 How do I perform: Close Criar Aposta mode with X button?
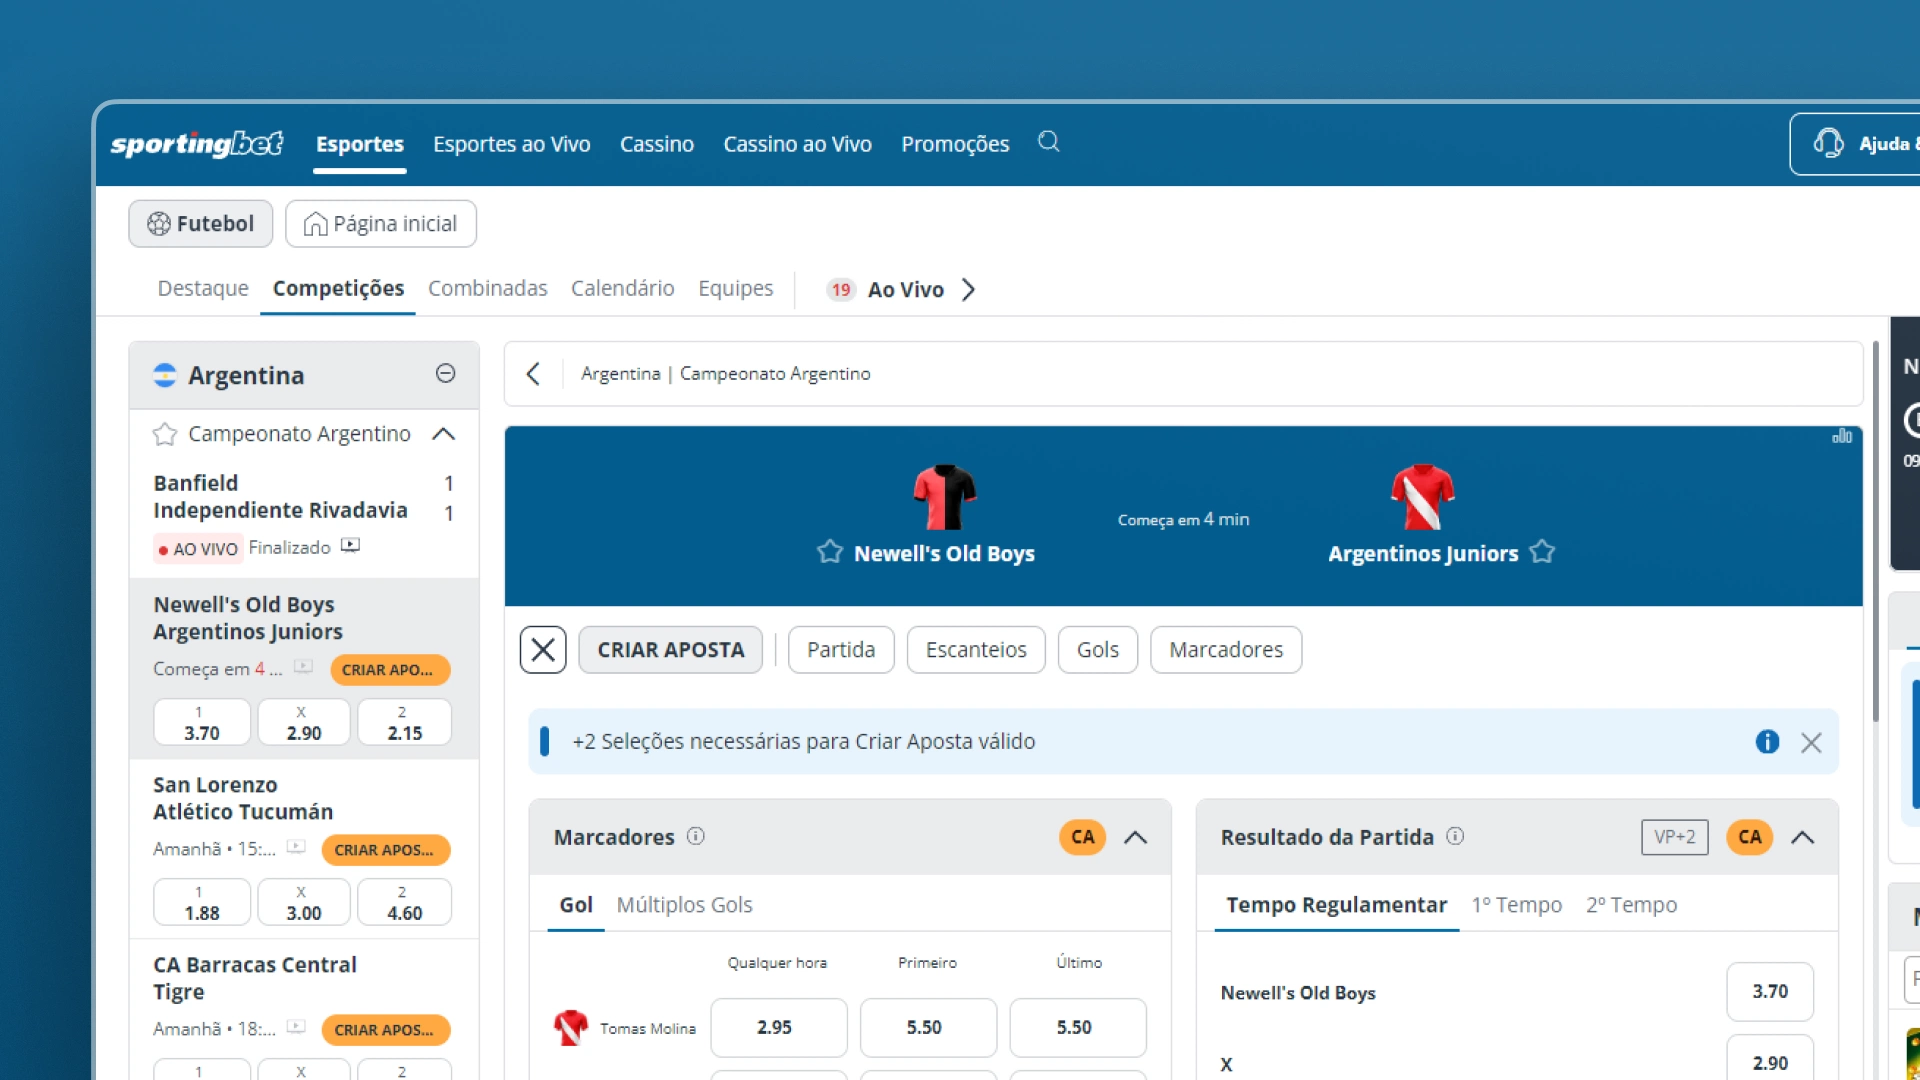coord(543,650)
